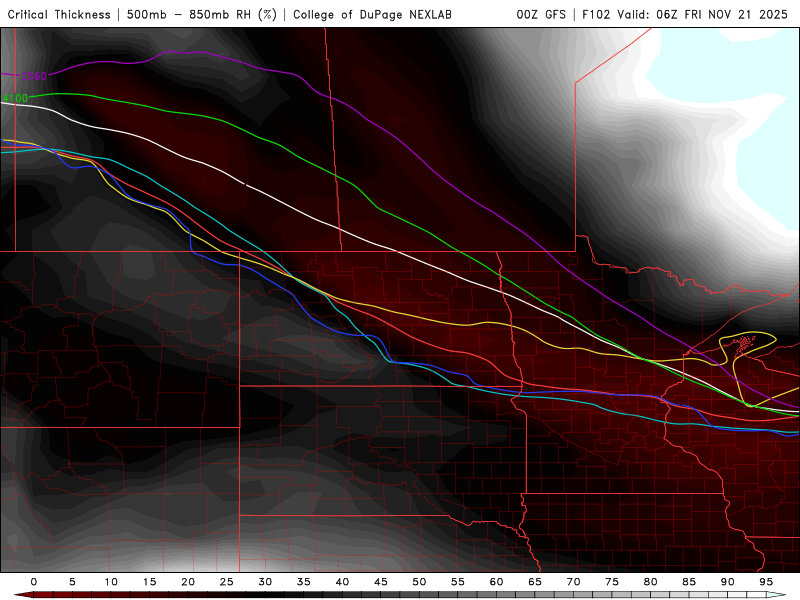Click the color scale label "65"
800x600 pixels.
click(535, 582)
